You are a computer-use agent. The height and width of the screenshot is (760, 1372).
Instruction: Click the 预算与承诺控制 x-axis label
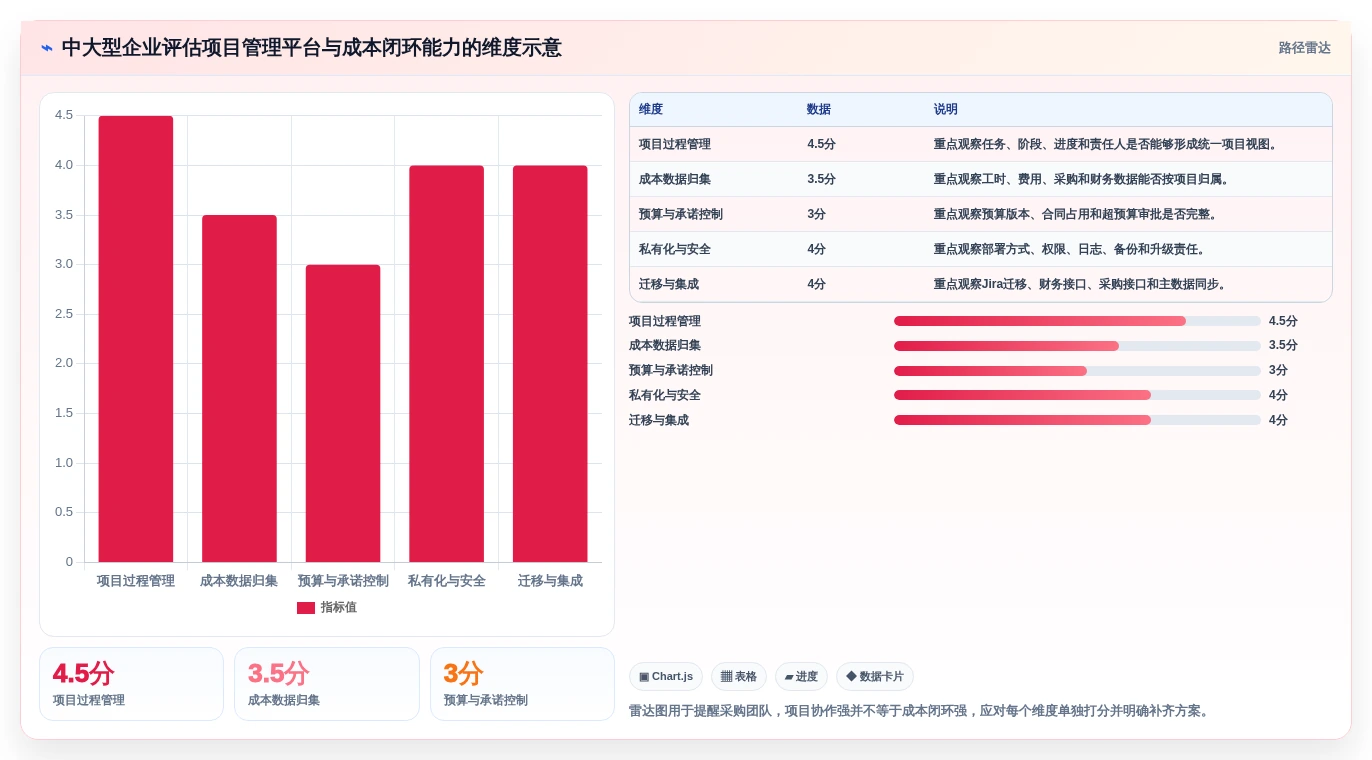pos(343,581)
